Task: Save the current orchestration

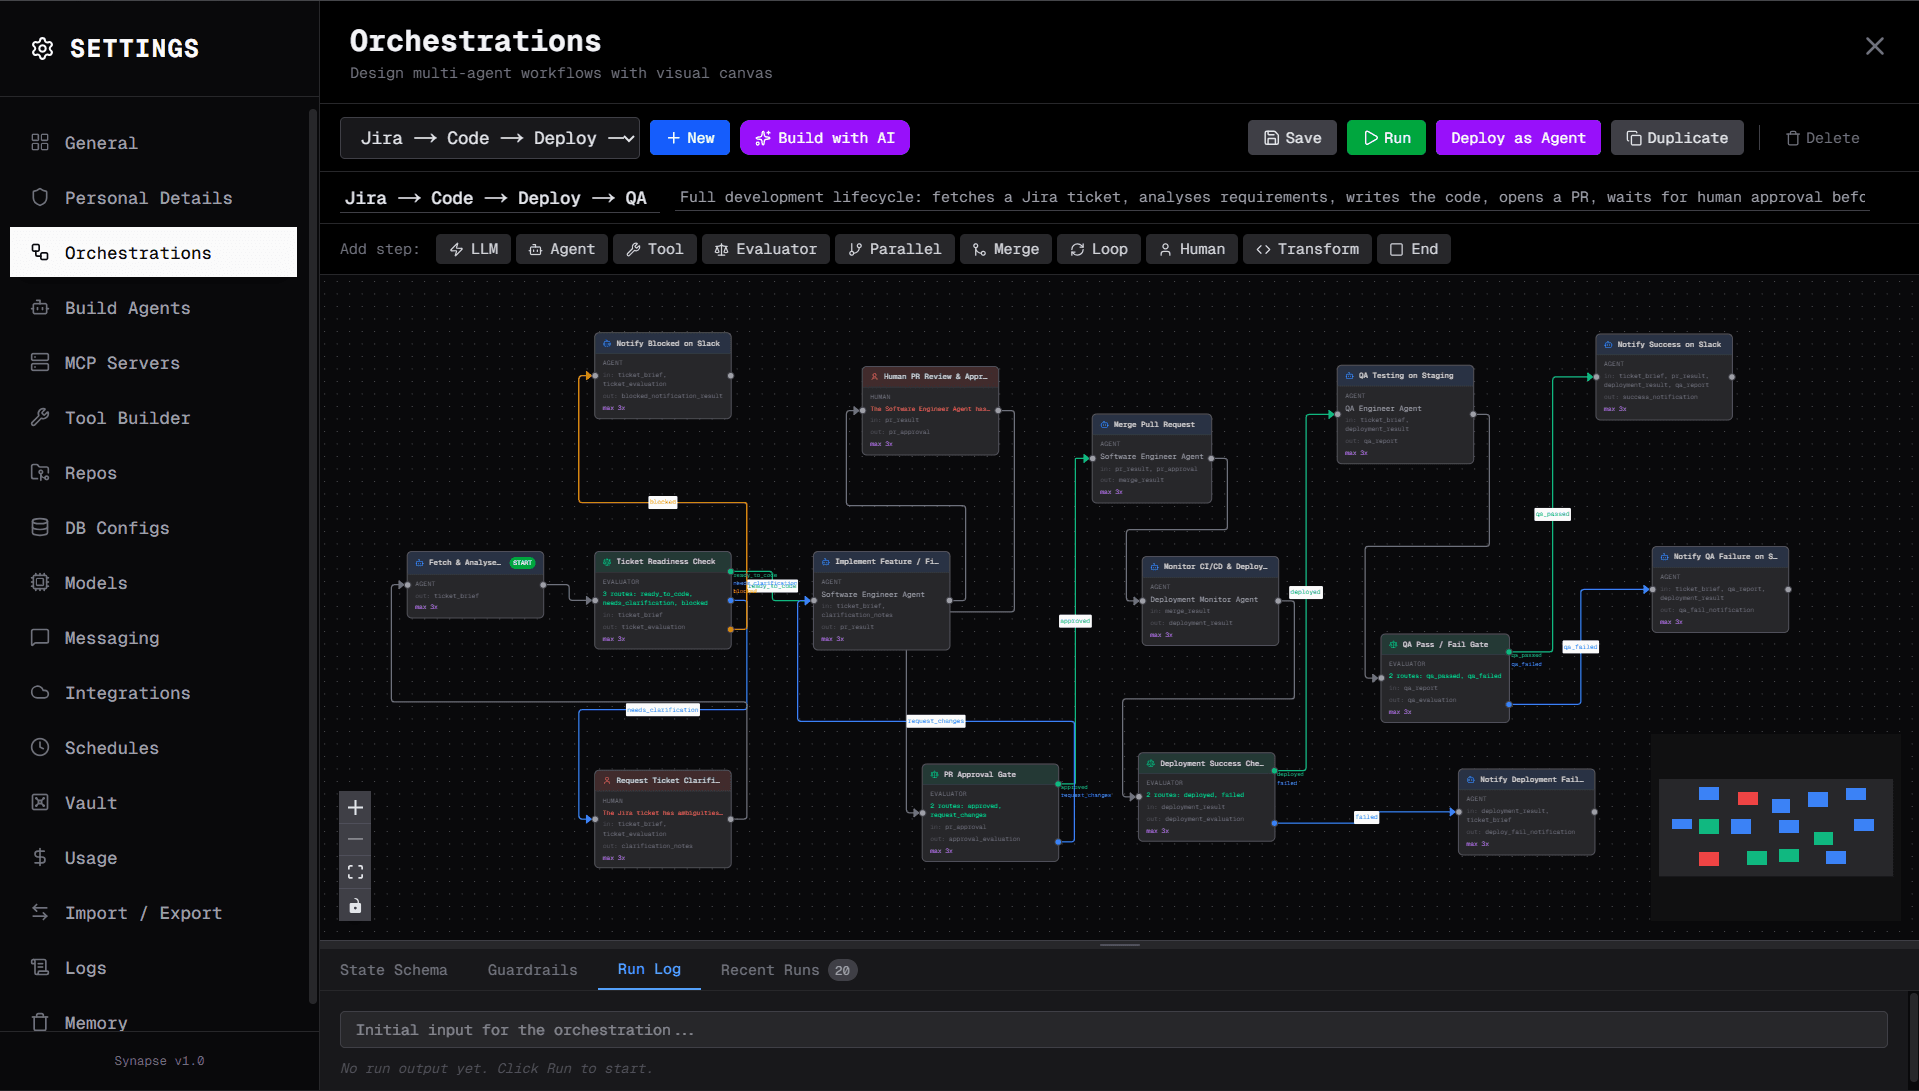Action: [1292, 138]
